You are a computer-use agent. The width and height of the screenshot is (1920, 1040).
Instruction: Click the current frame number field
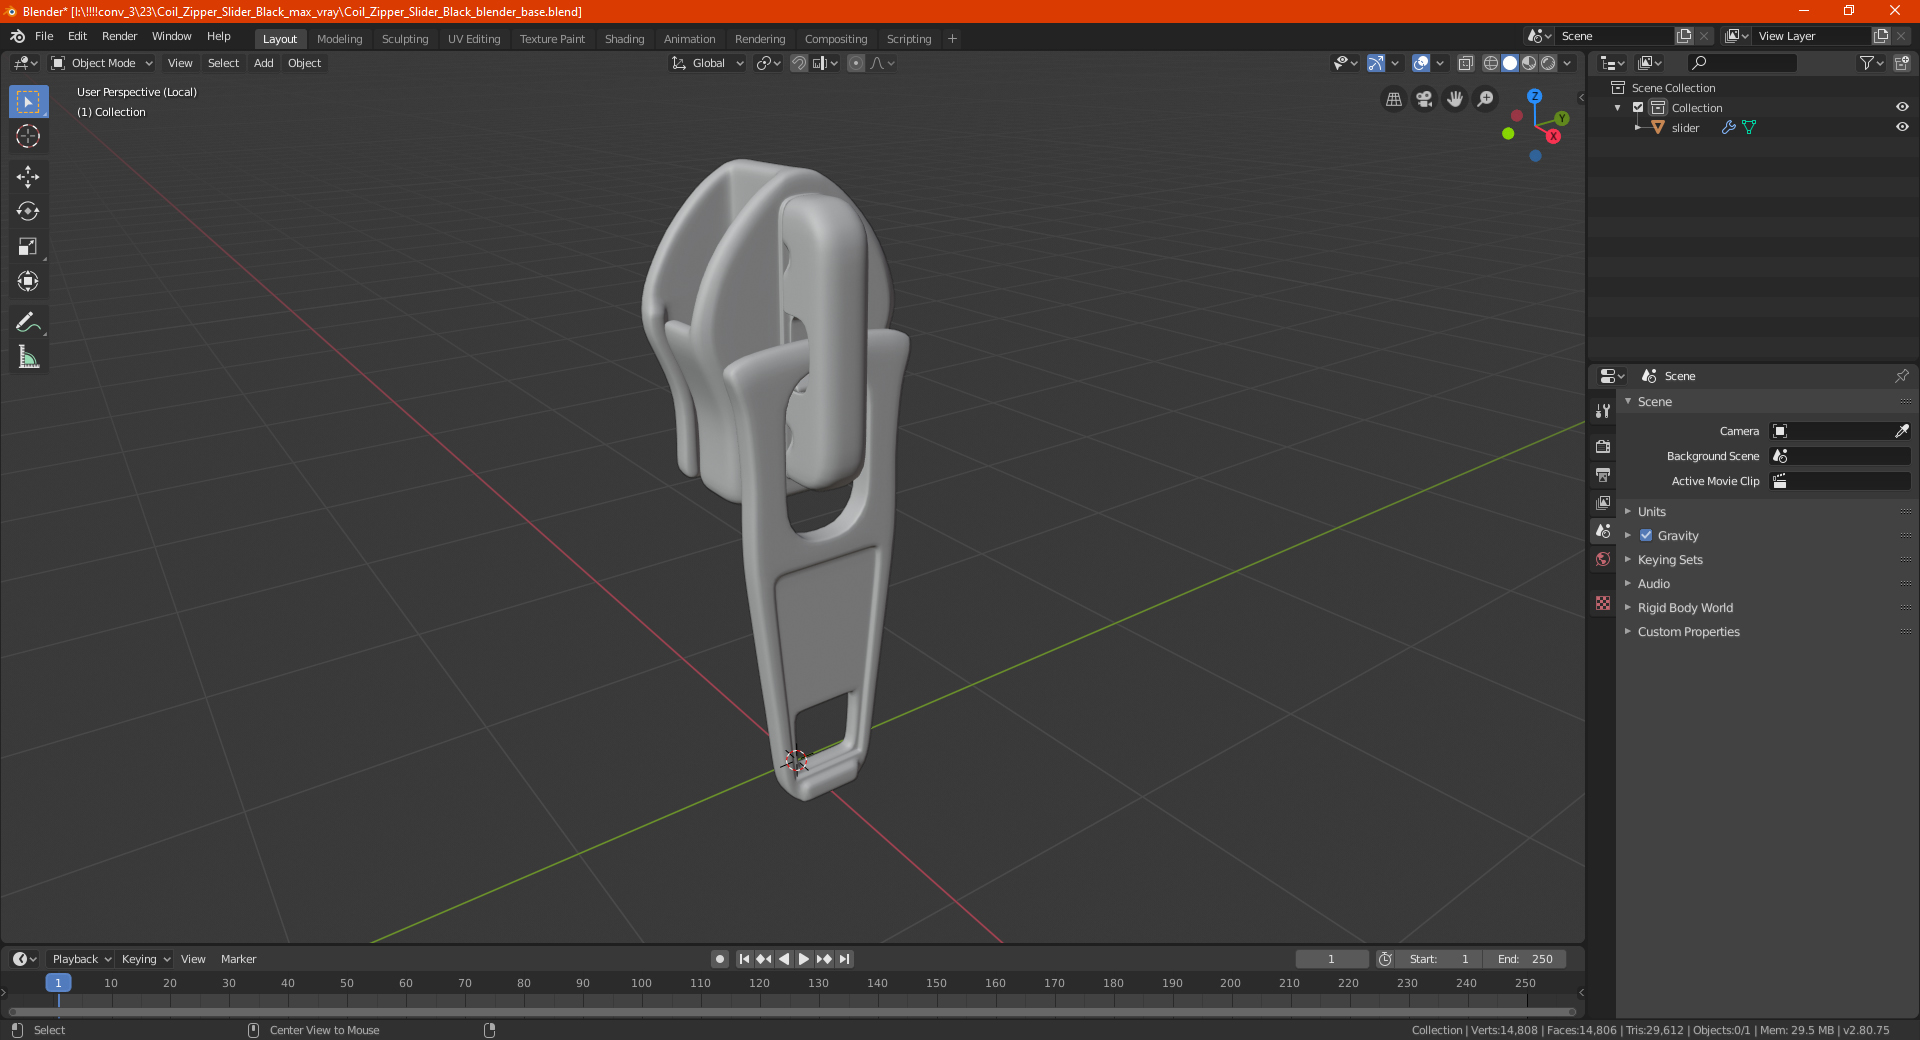pos(1331,959)
